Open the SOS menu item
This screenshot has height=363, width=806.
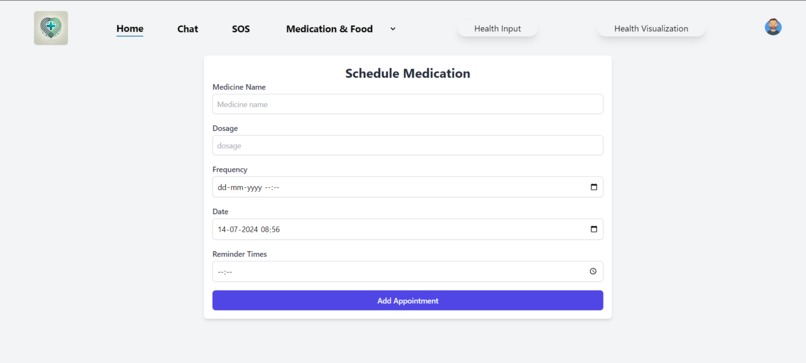(241, 29)
